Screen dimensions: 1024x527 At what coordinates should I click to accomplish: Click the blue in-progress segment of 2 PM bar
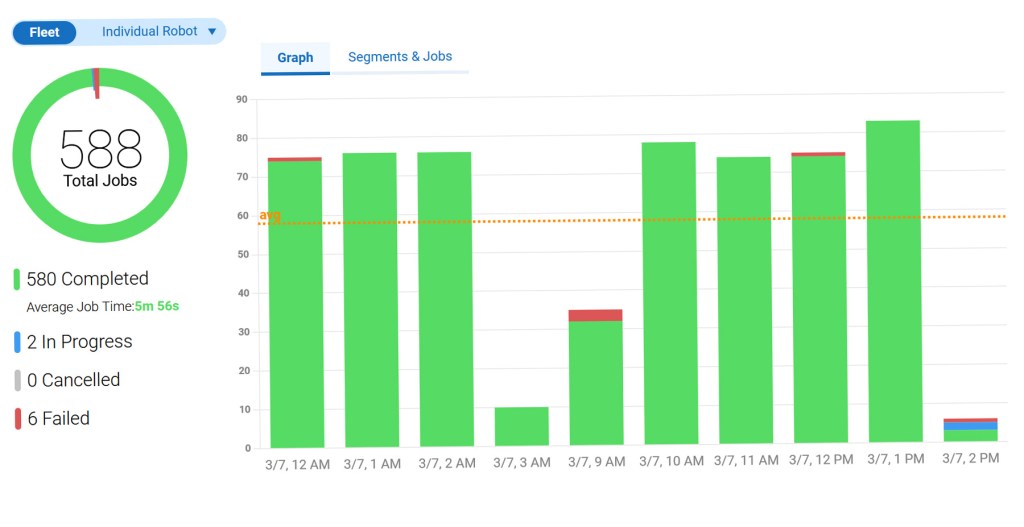coord(970,426)
